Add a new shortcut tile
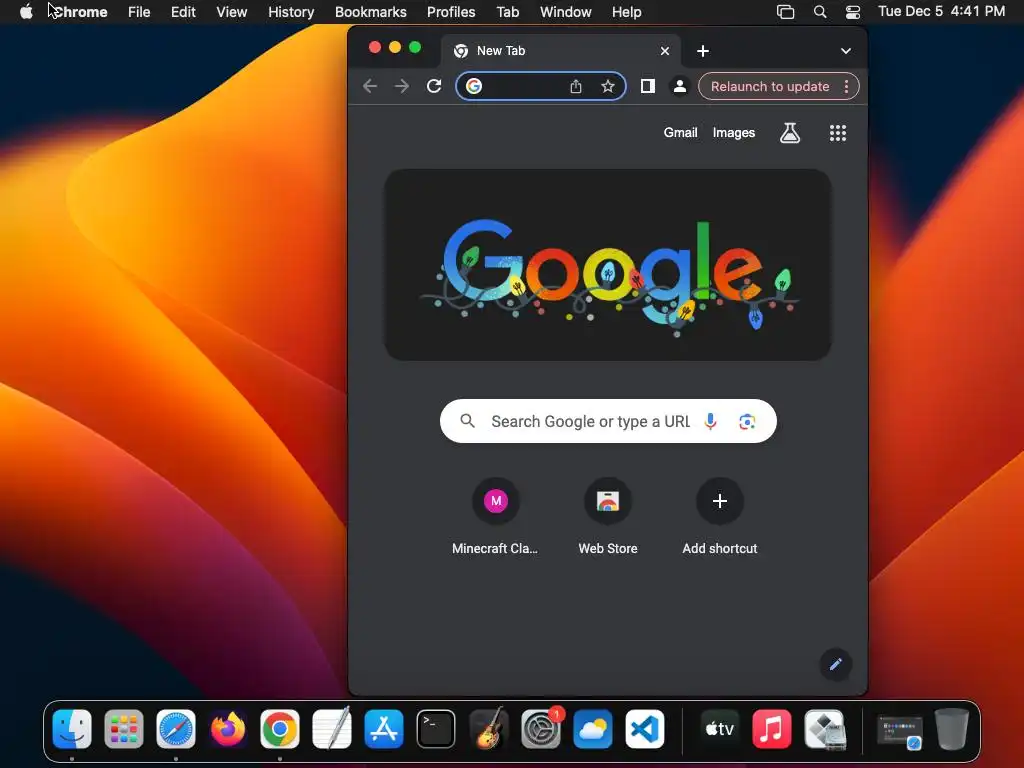This screenshot has width=1024, height=768. [x=720, y=517]
